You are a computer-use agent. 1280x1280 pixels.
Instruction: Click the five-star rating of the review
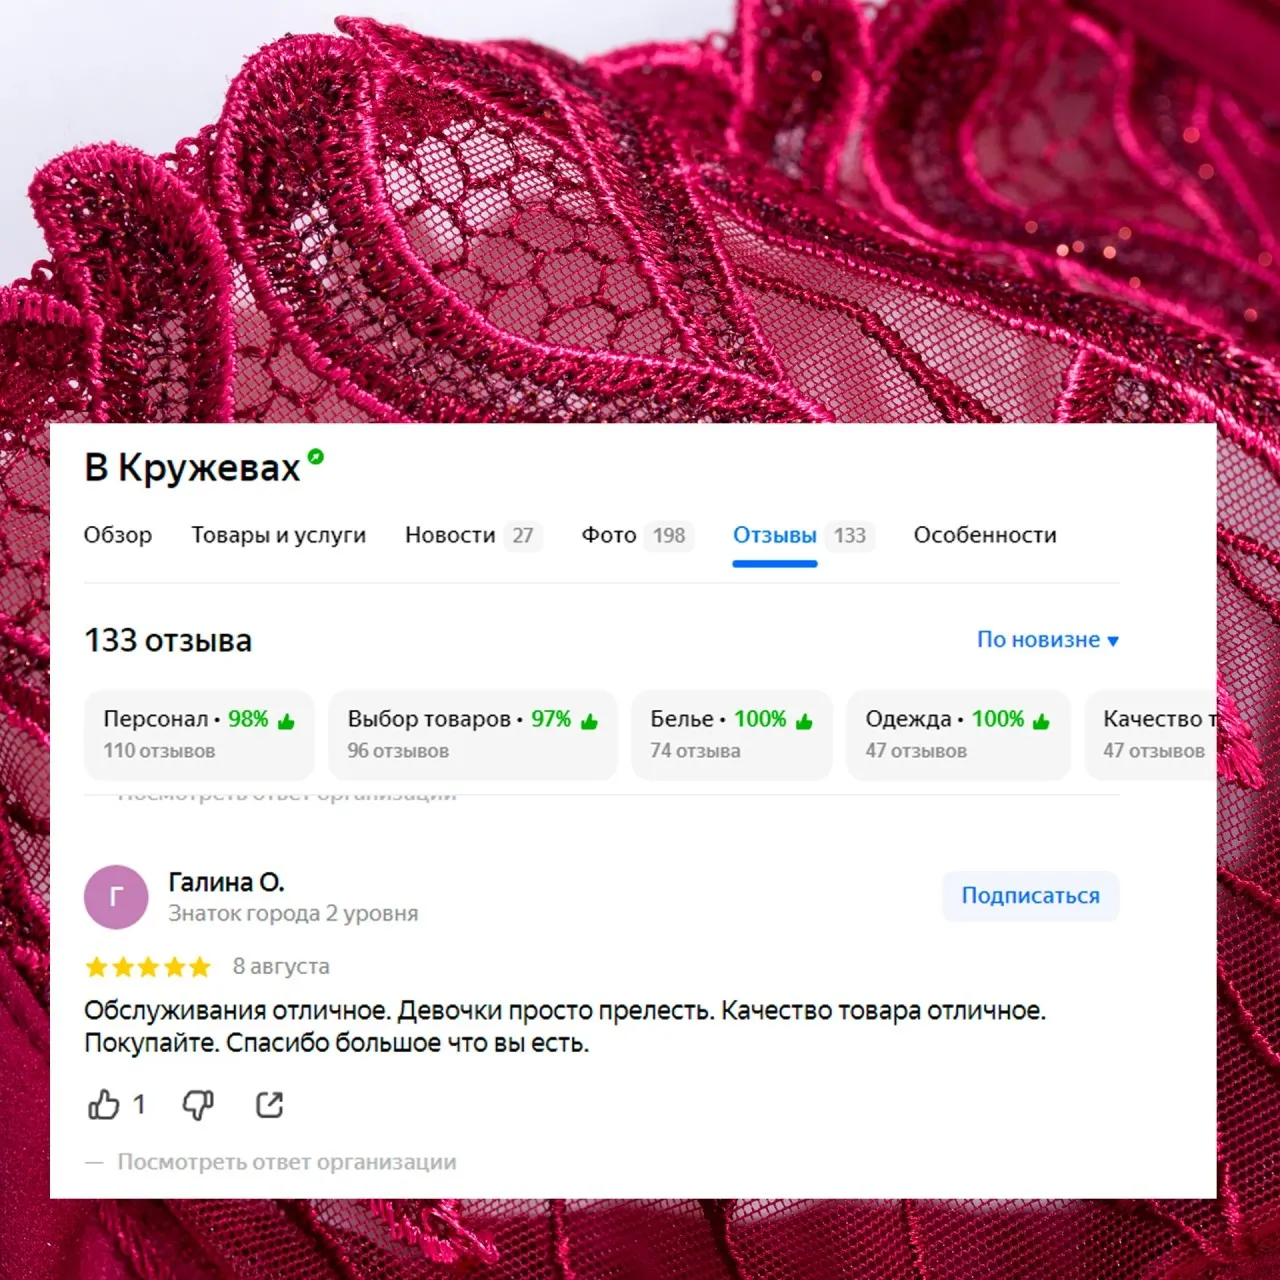click(148, 967)
